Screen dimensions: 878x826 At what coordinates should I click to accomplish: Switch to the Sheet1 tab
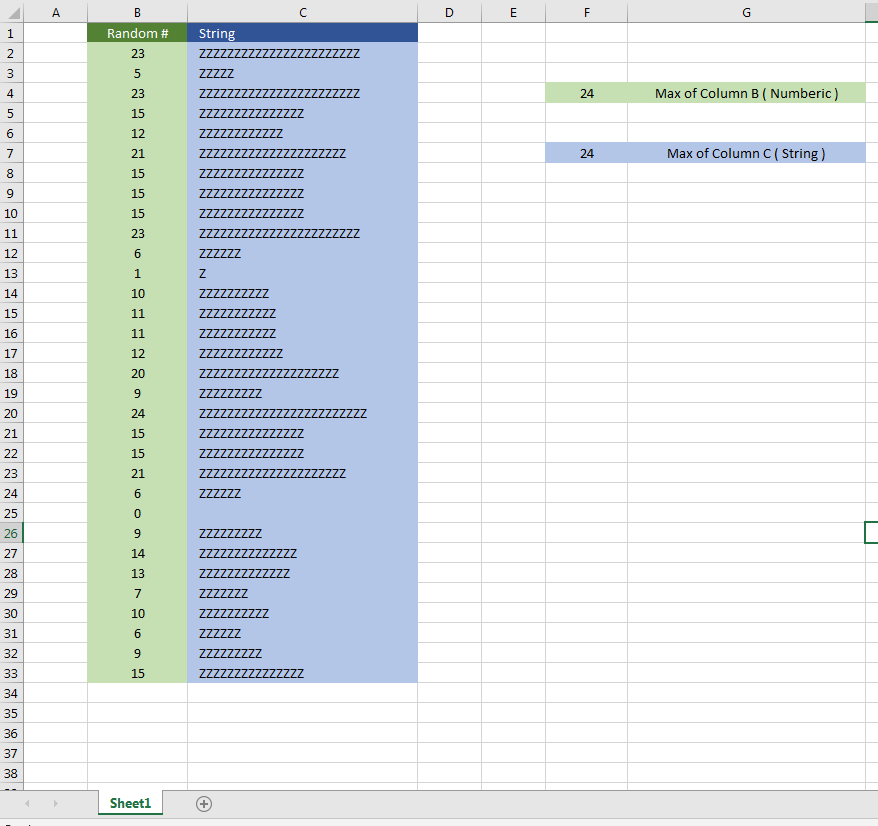pos(129,803)
